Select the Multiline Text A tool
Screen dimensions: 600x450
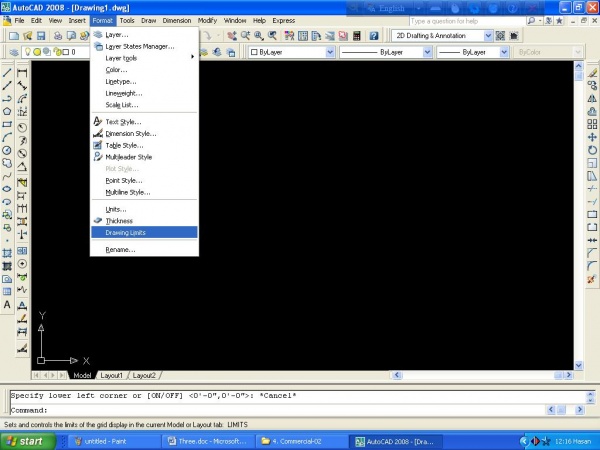coord(7,305)
